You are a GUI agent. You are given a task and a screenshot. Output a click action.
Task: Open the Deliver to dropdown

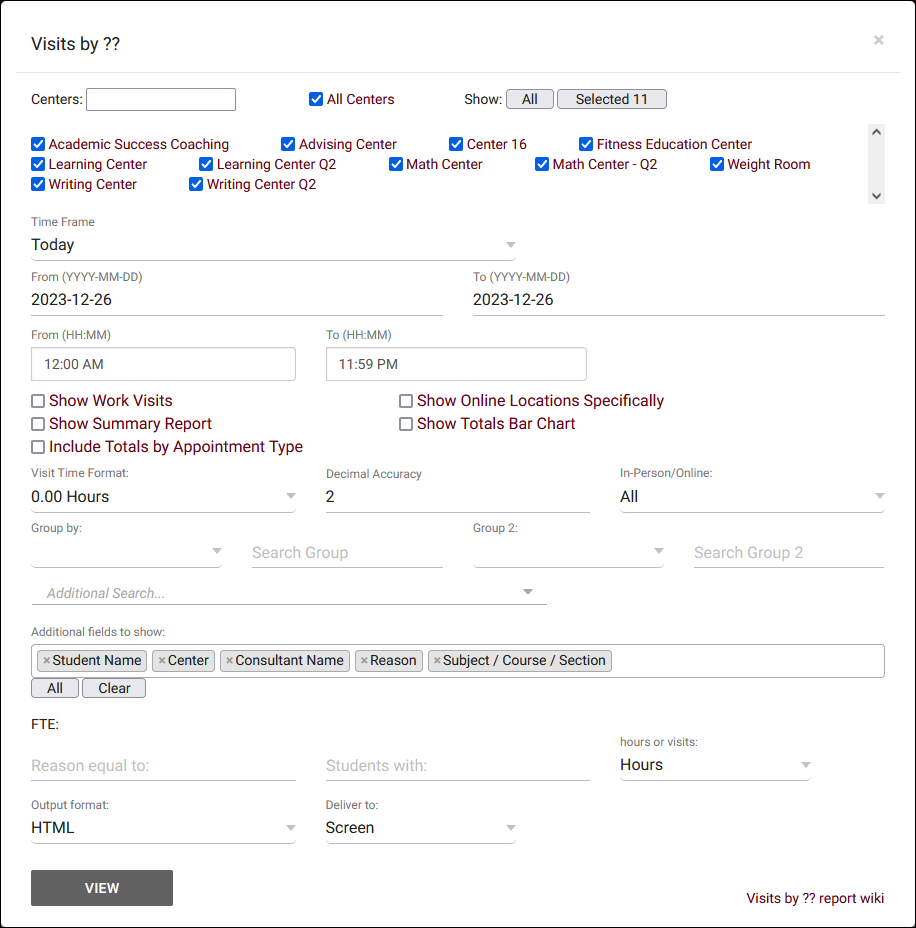click(x=420, y=828)
